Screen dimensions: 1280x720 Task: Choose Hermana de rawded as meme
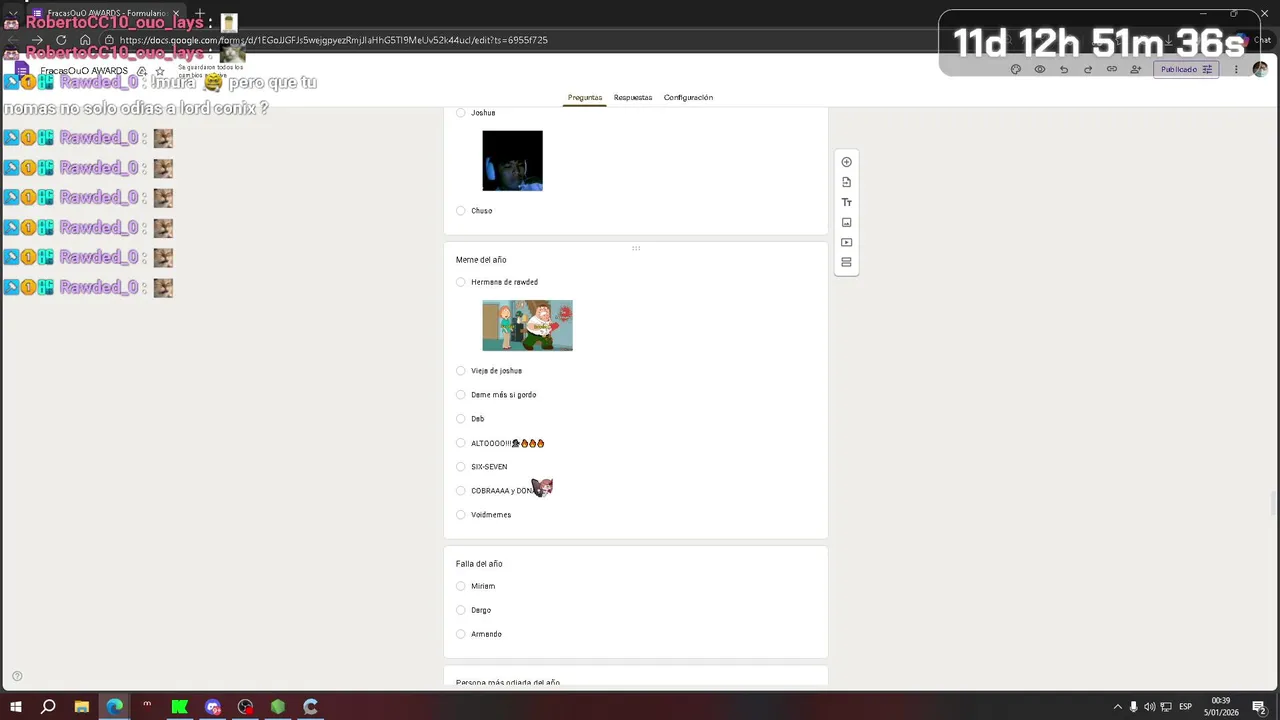[x=461, y=282]
